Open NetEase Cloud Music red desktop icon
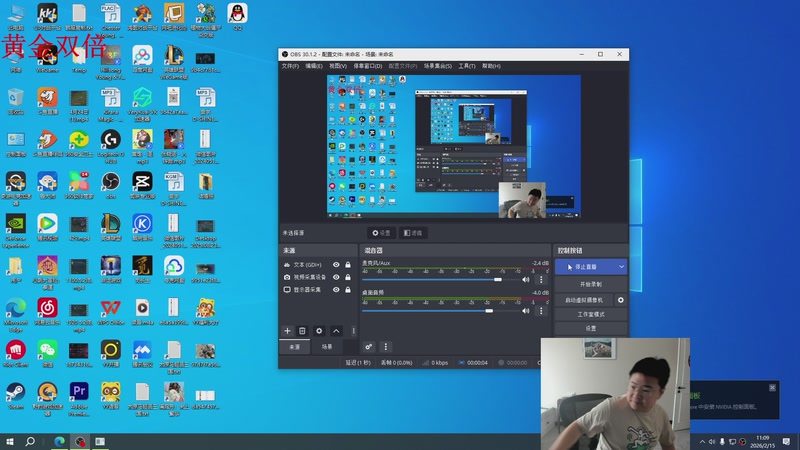The width and height of the screenshot is (800, 450). tap(47, 312)
